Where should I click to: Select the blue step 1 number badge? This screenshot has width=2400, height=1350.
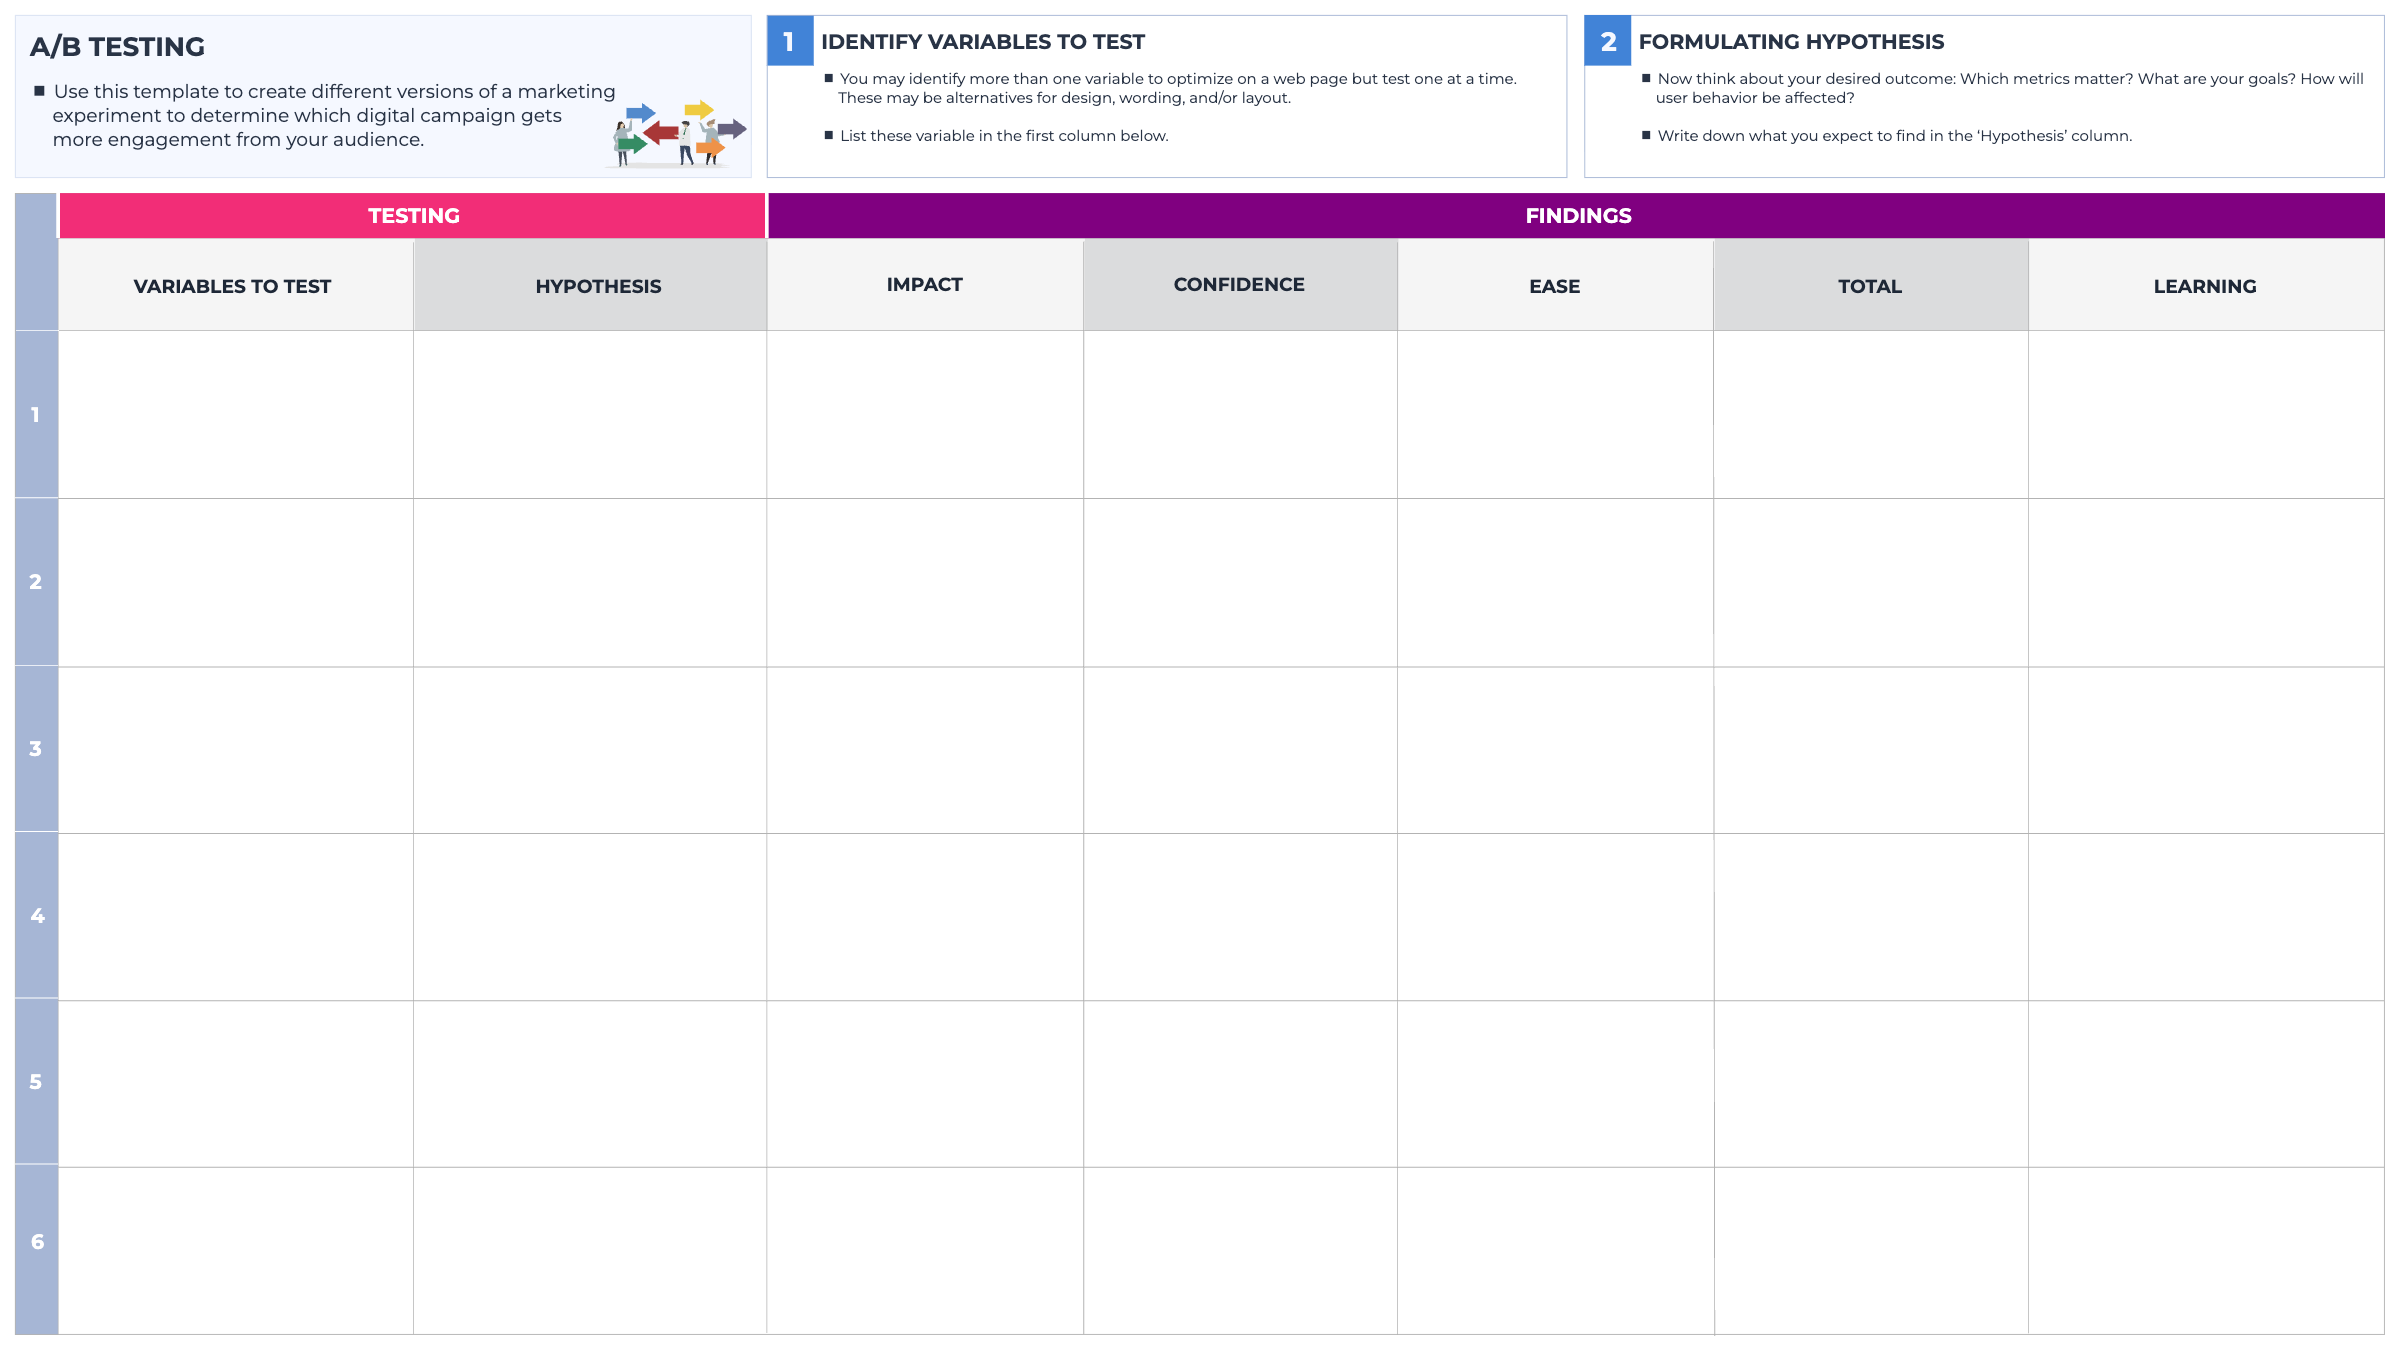point(790,41)
